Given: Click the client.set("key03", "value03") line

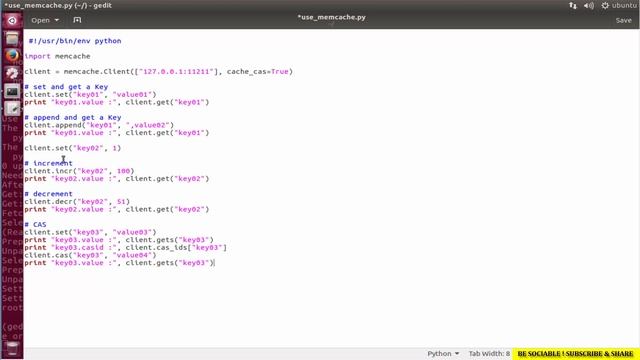Looking at the screenshot, I should point(90,232).
